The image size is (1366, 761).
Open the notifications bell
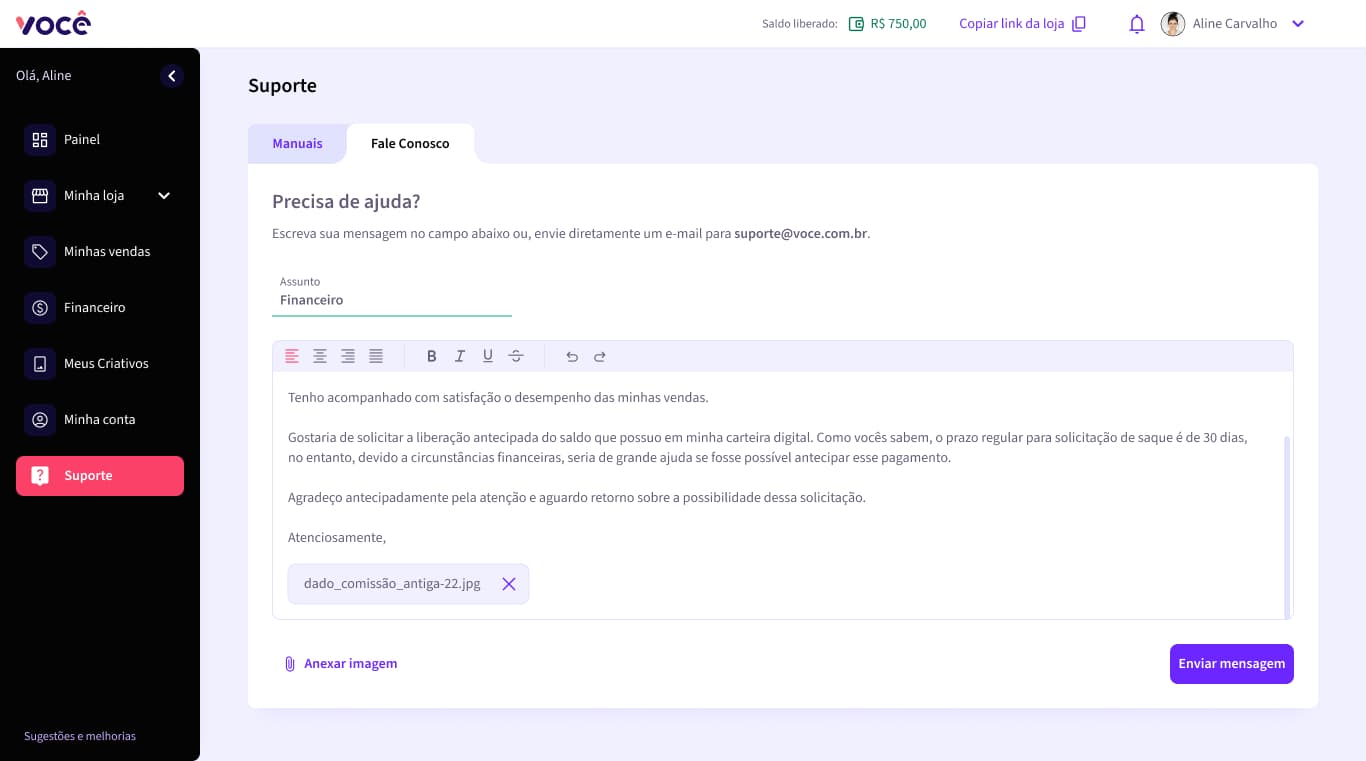point(1136,24)
